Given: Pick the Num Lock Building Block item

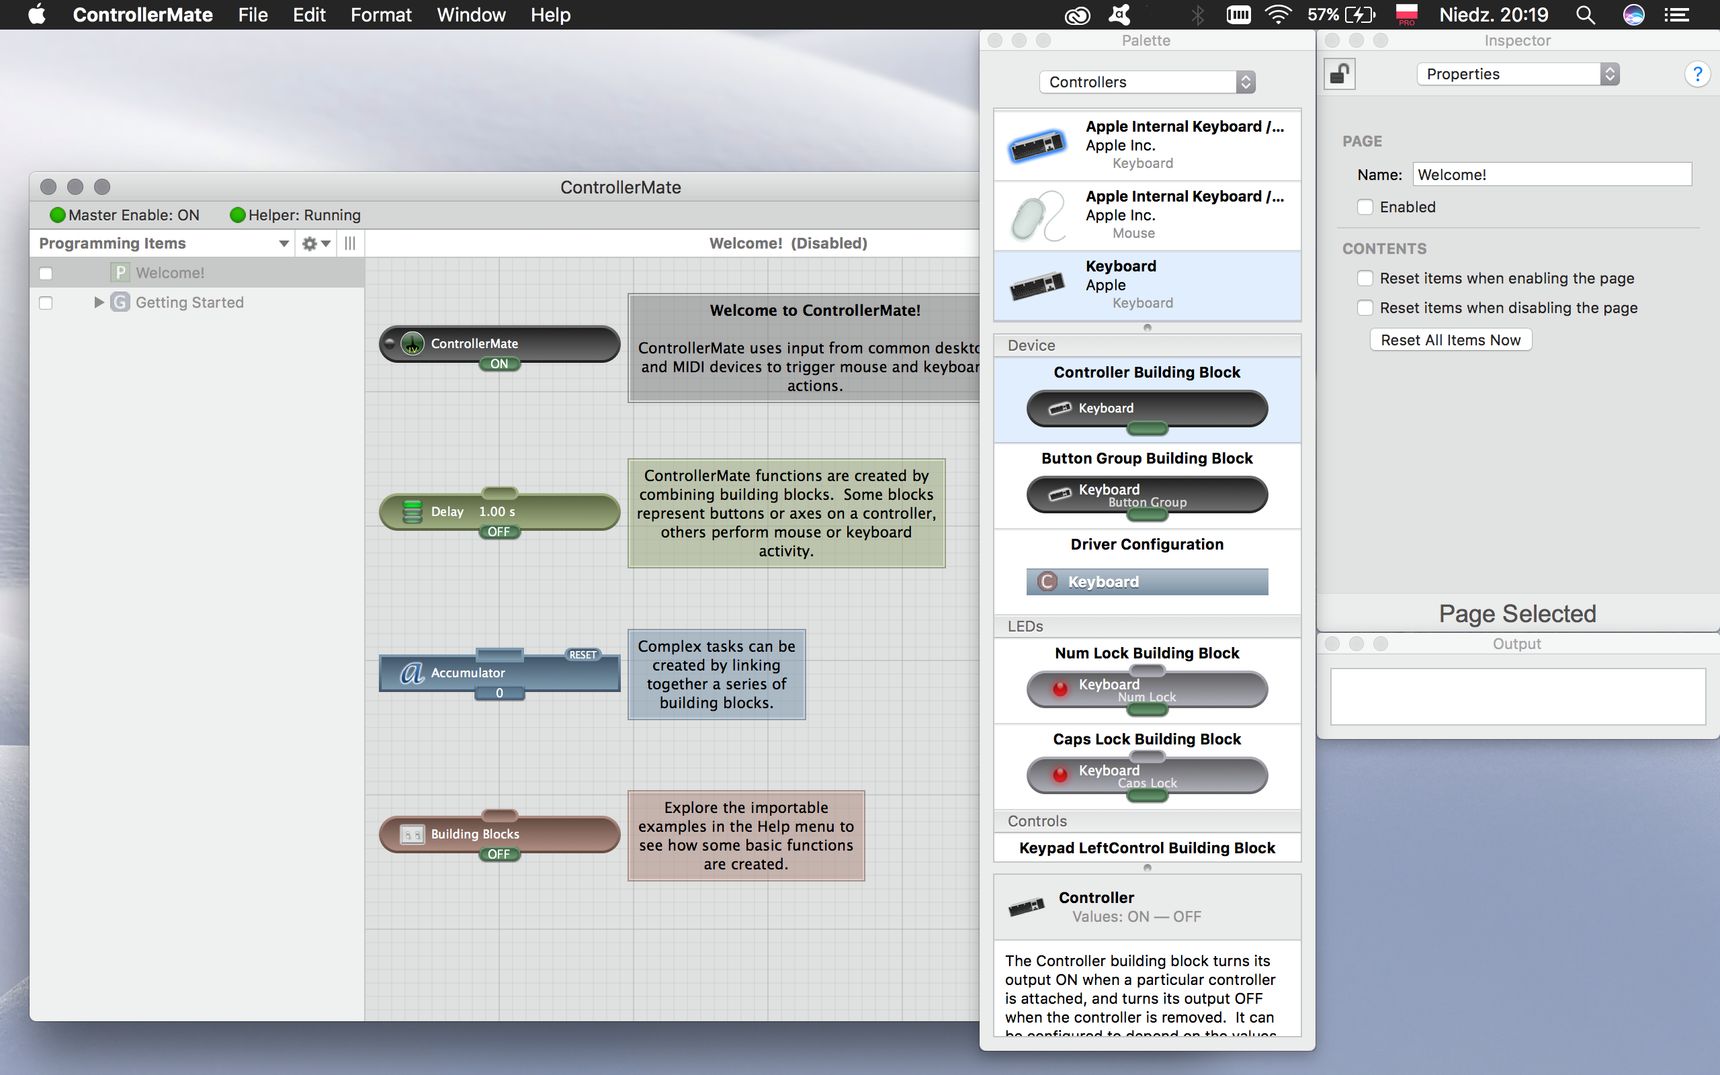Looking at the screenshot, I should 1147,690.
